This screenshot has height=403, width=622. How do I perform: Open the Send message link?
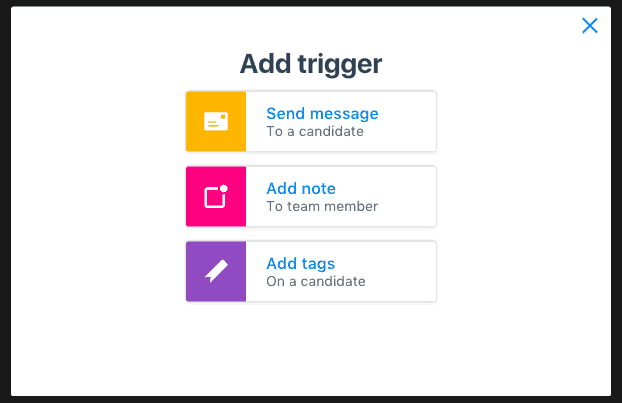coord(322,114)
